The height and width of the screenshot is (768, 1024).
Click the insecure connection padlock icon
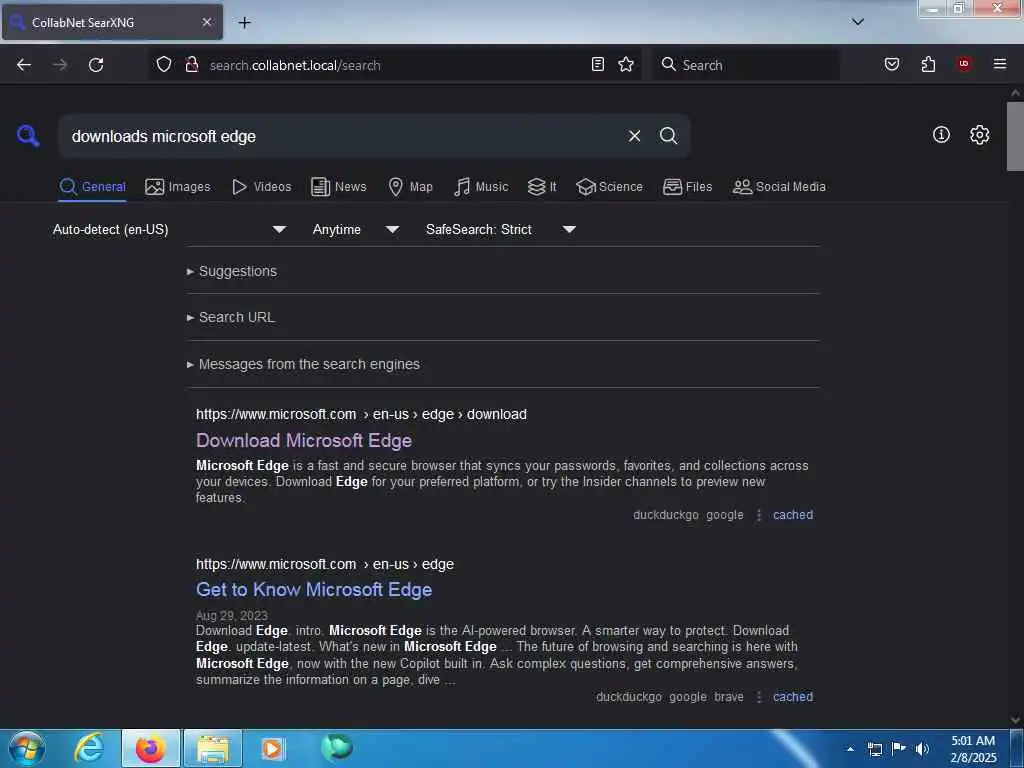click(191, 64)
